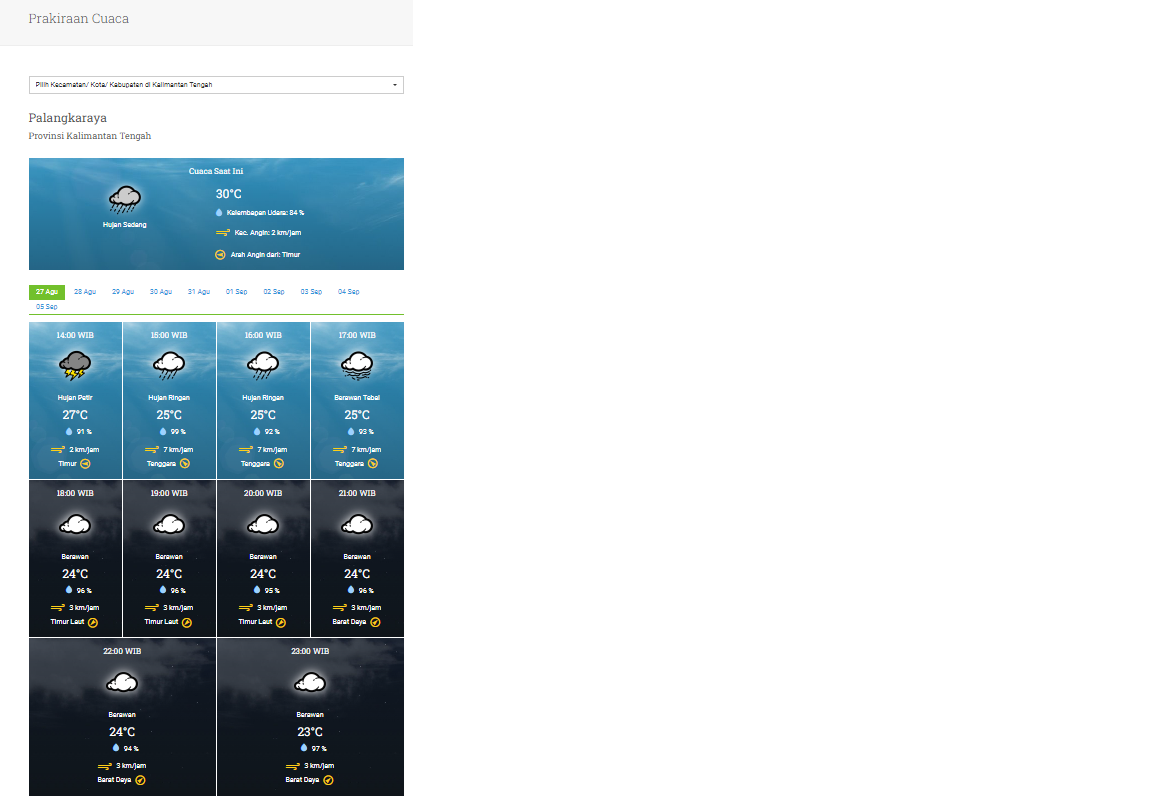Click the Tenggara compass icon at 17:00 WIB
This screenshot has height=802, width=1152.
click(x=373, y=464)
